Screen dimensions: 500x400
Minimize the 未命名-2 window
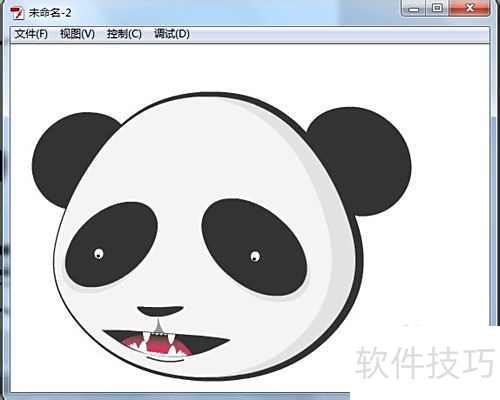[x=414, y=8]
